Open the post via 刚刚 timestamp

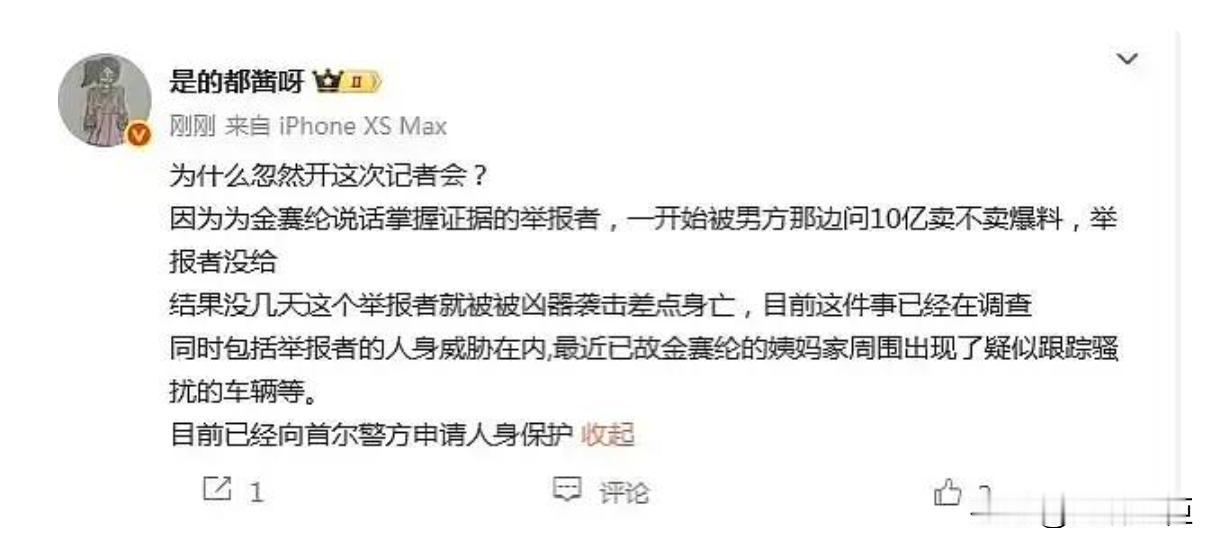pos(189,126)
